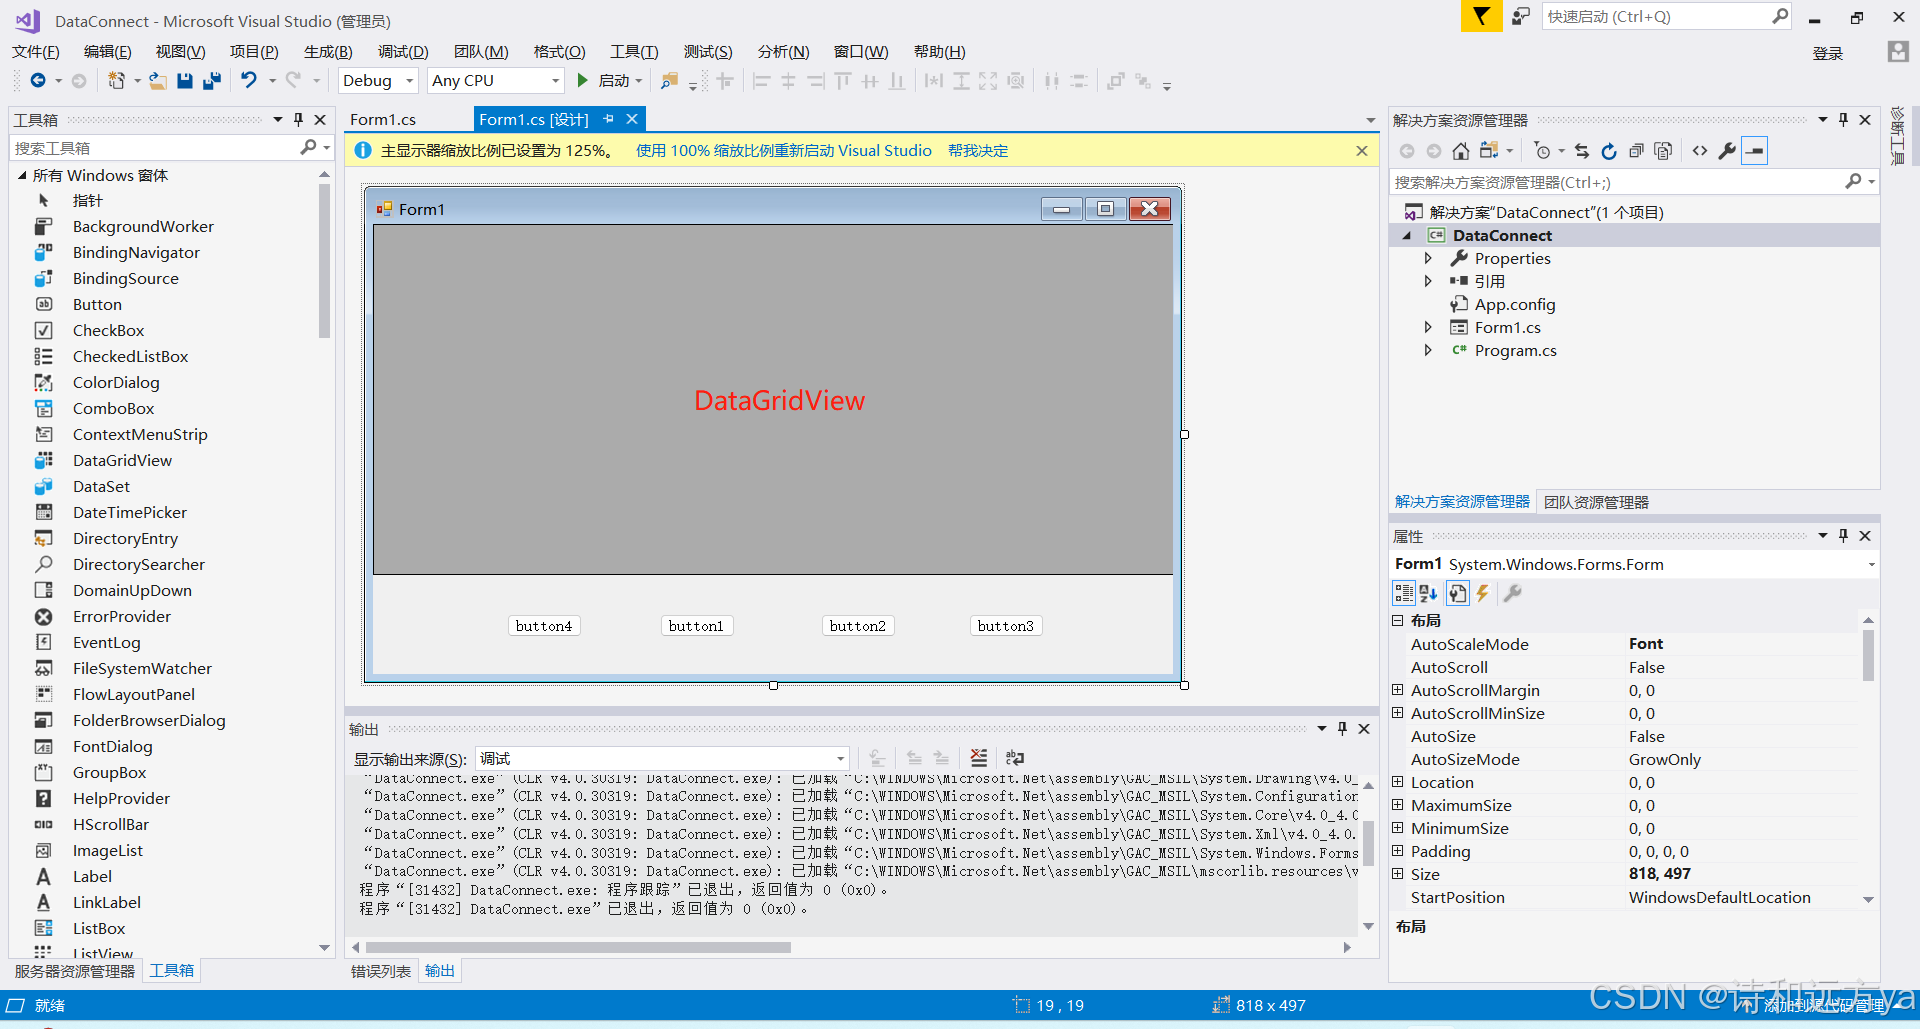Click the Properties grid vertical scrollbar thumb
This screenshot has height=1029, width=1920.
tap(1868, 655)
